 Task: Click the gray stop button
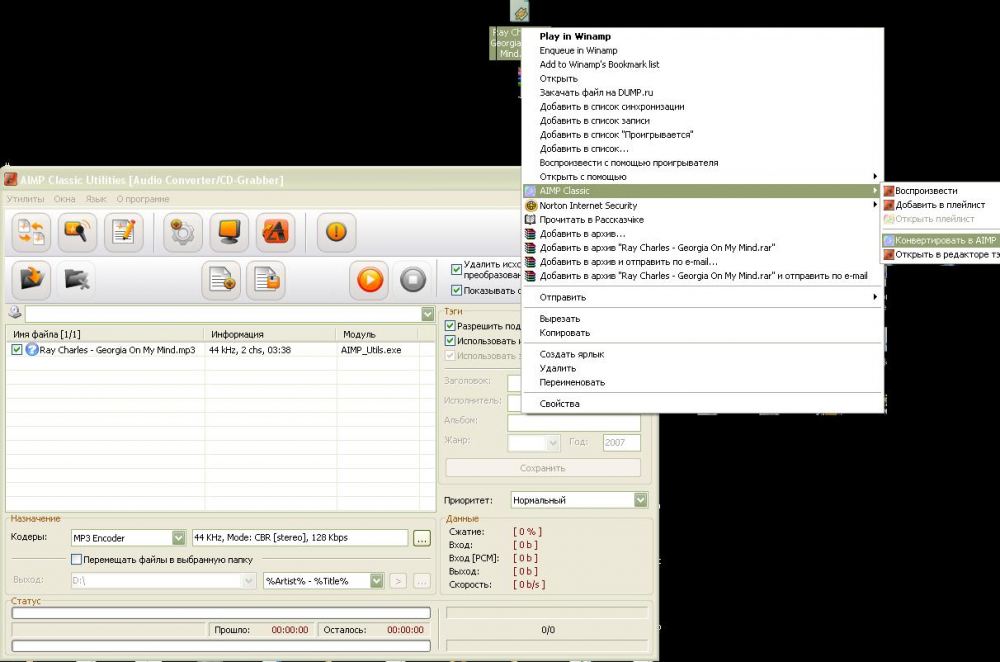pyautogui.click(x=413, y=279)
